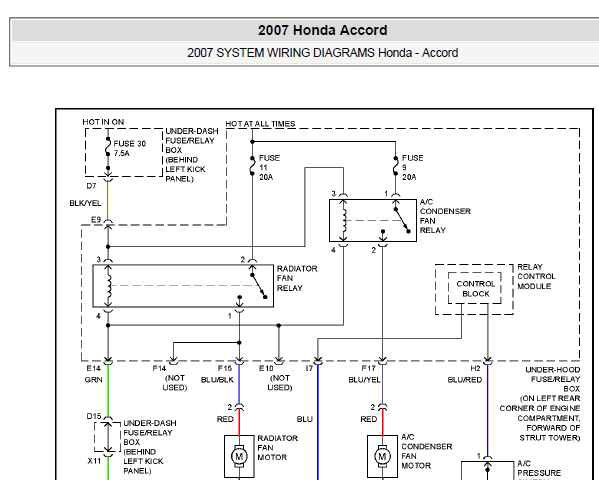
Task: Click connector label 'E9'
Action: pos(96,220)
